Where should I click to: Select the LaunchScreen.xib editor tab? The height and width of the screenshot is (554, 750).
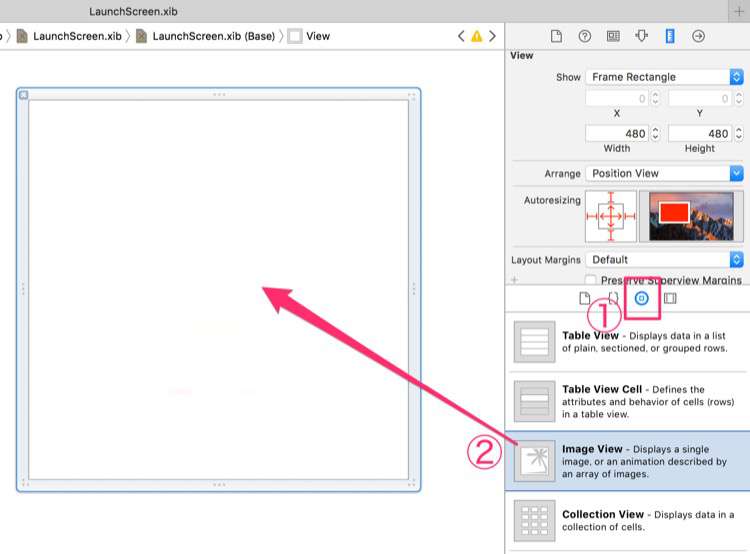133,11
